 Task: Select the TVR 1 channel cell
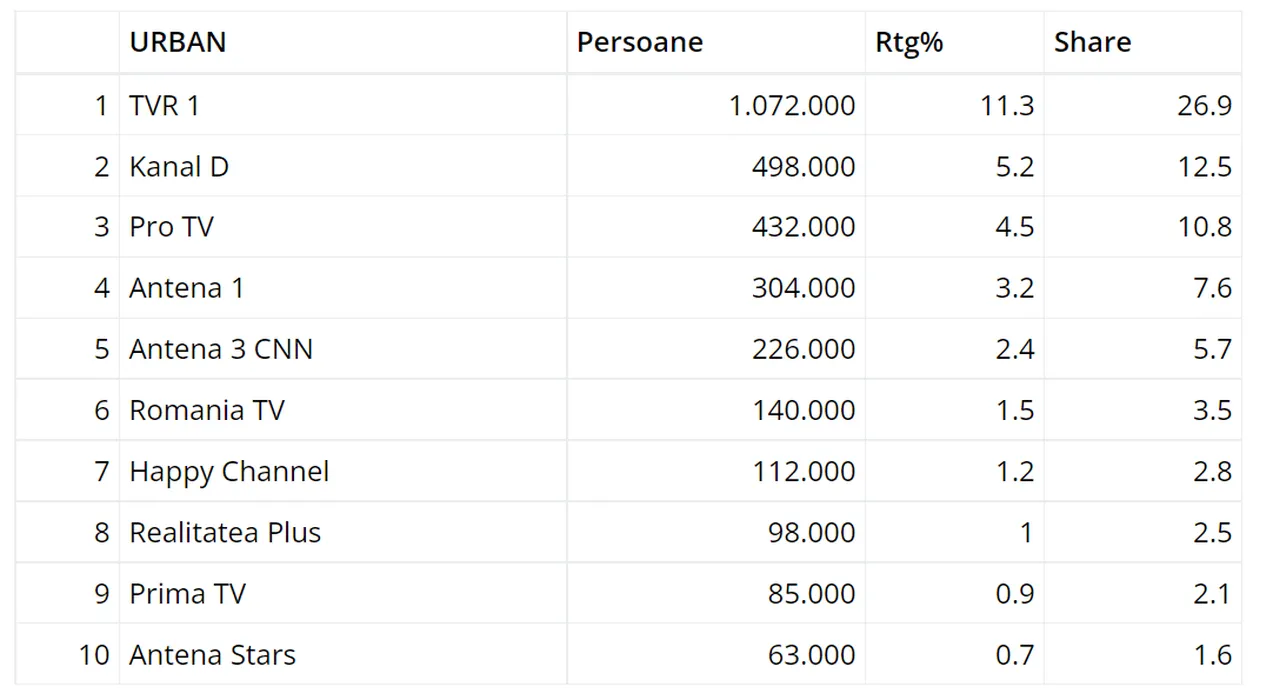point(164,105)
